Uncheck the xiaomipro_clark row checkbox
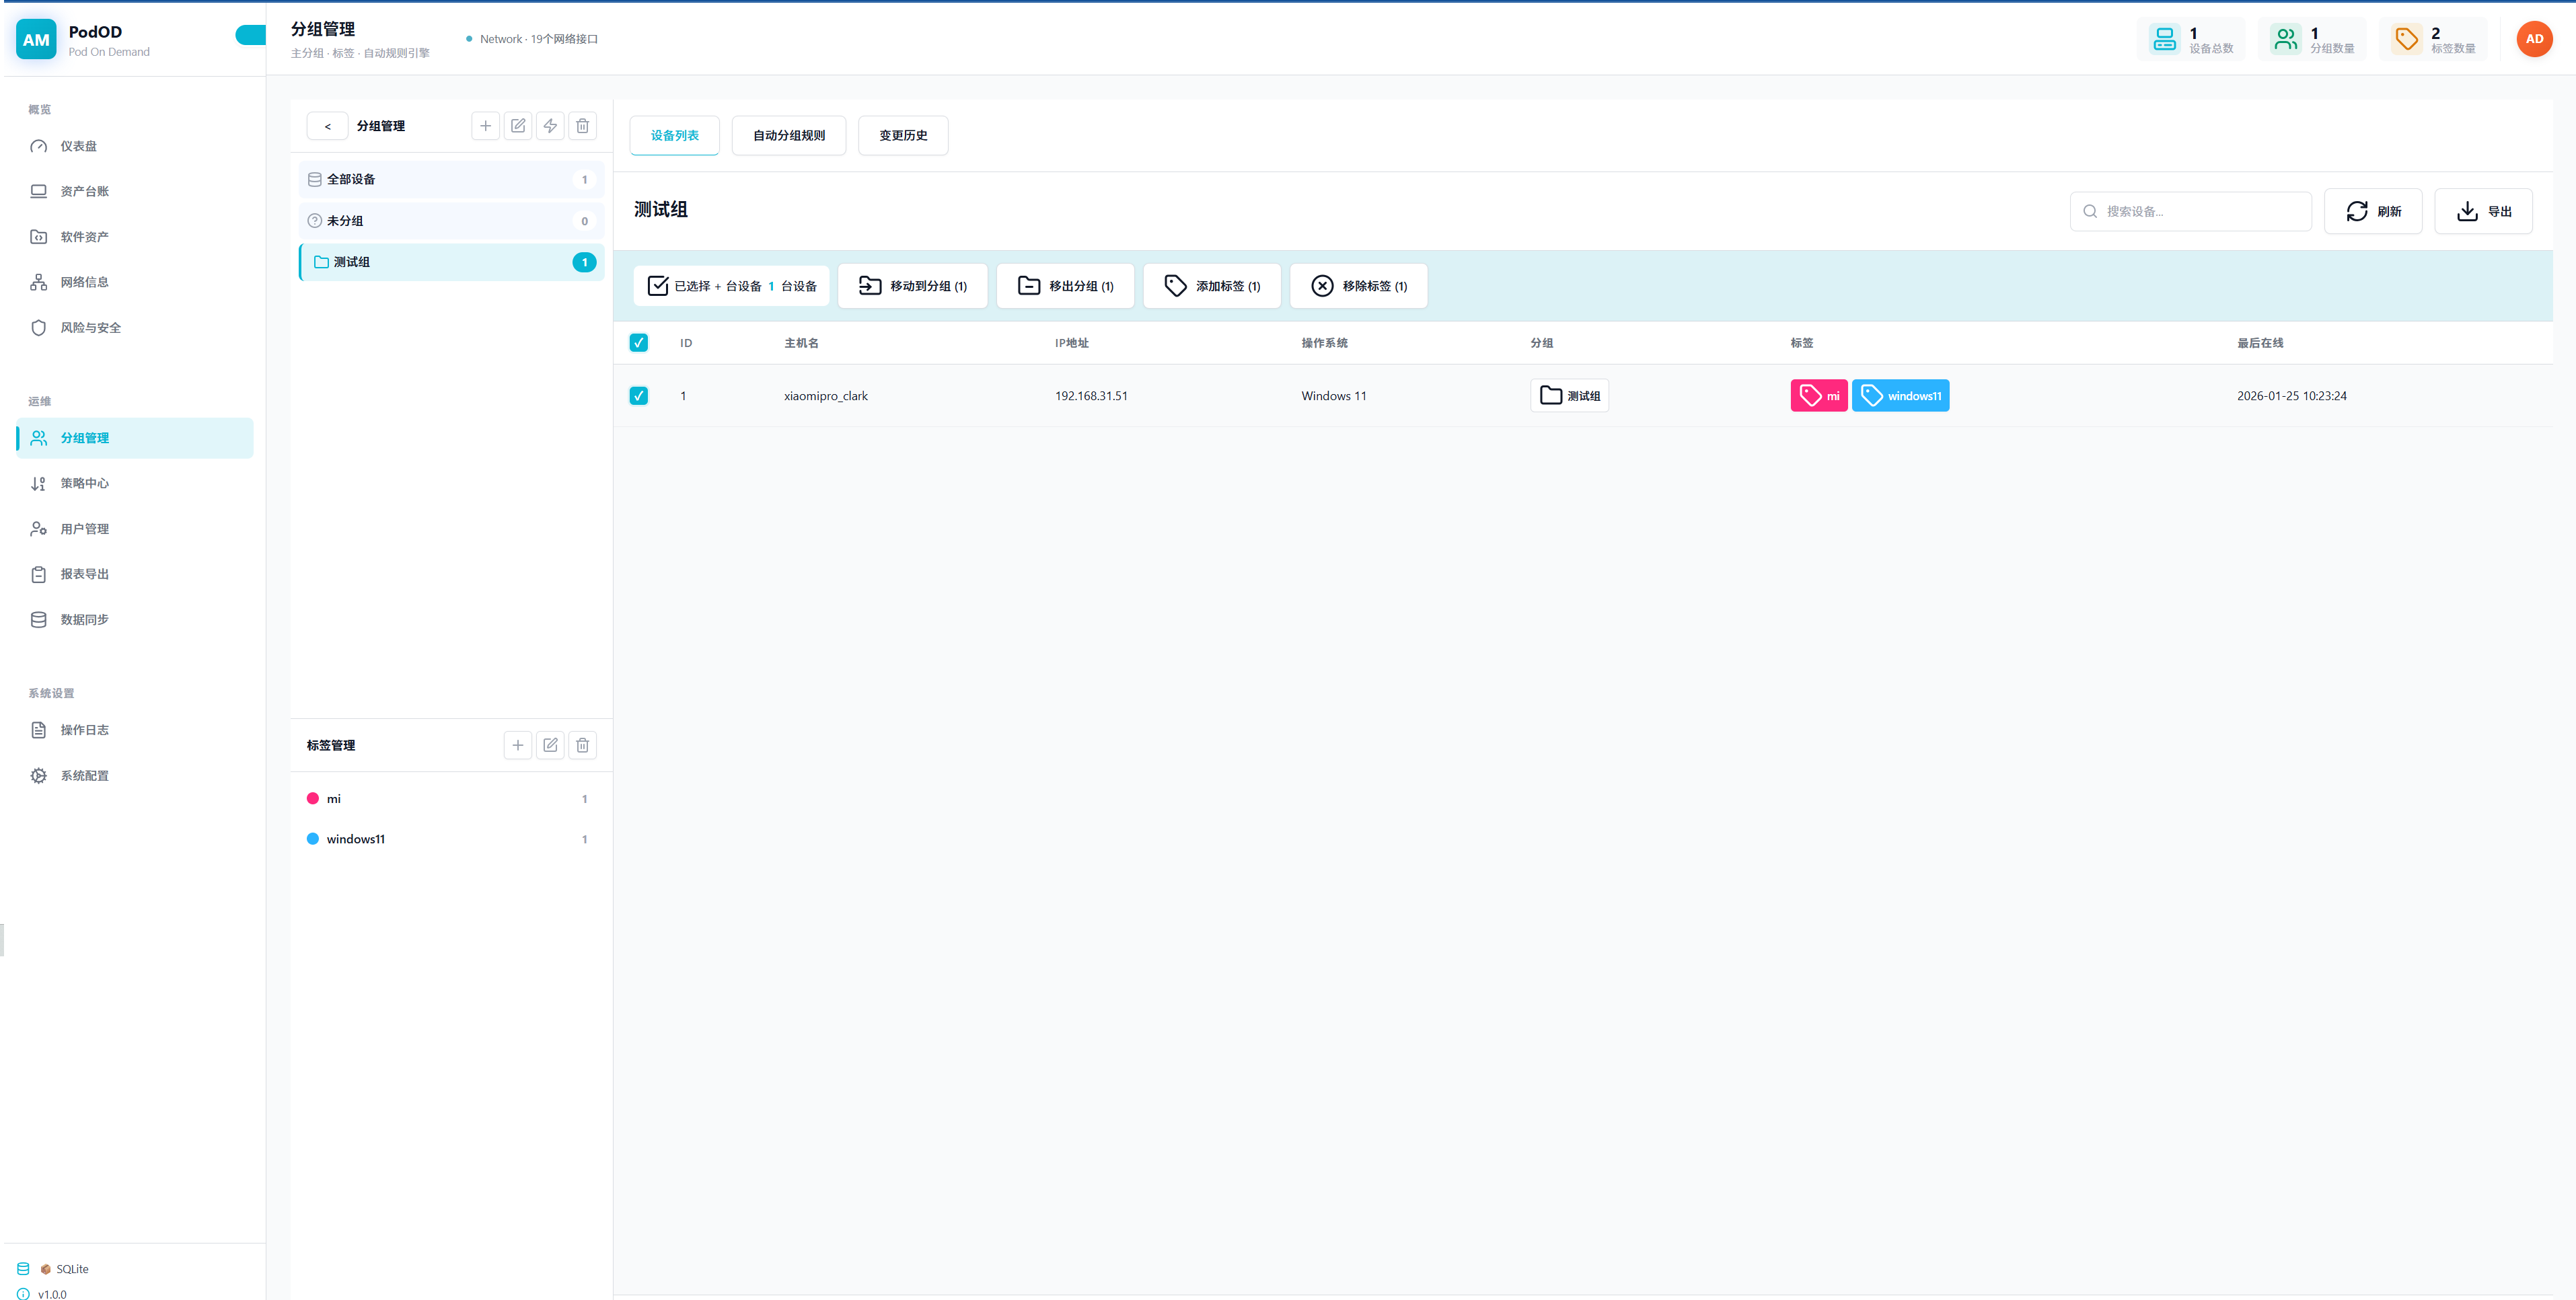The width and height of the screenshot is (2576, 1300). point(639,396)
